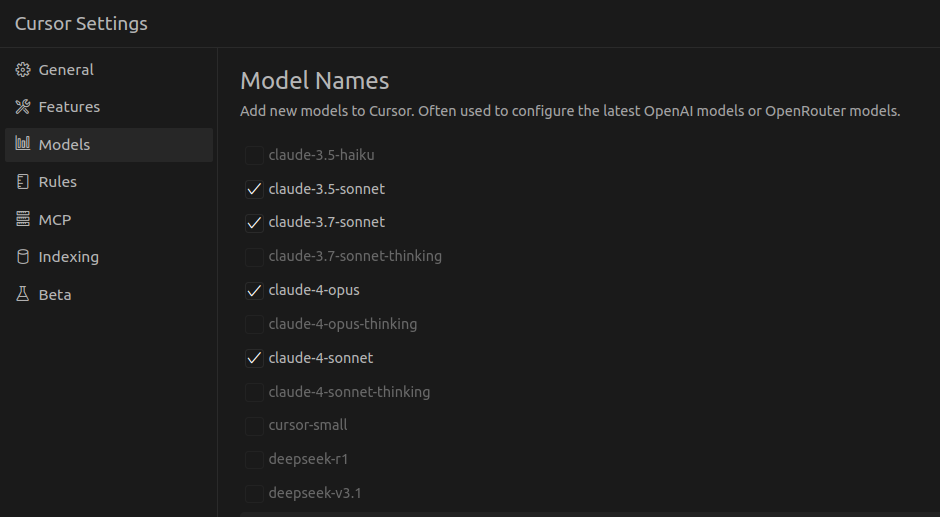Click the Cursor Settings title
The width and height of the screenshot is (940, 517).
point(81,23)
